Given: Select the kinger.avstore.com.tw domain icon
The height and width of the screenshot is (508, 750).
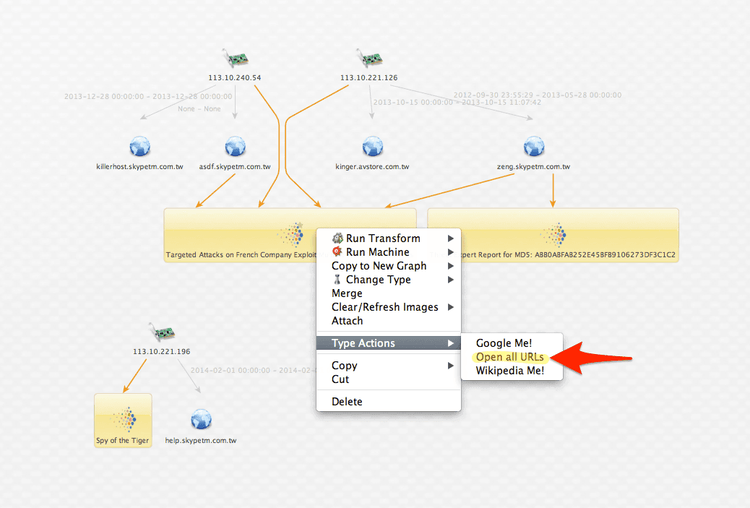Looking at the screenshot, I should 372,147.
